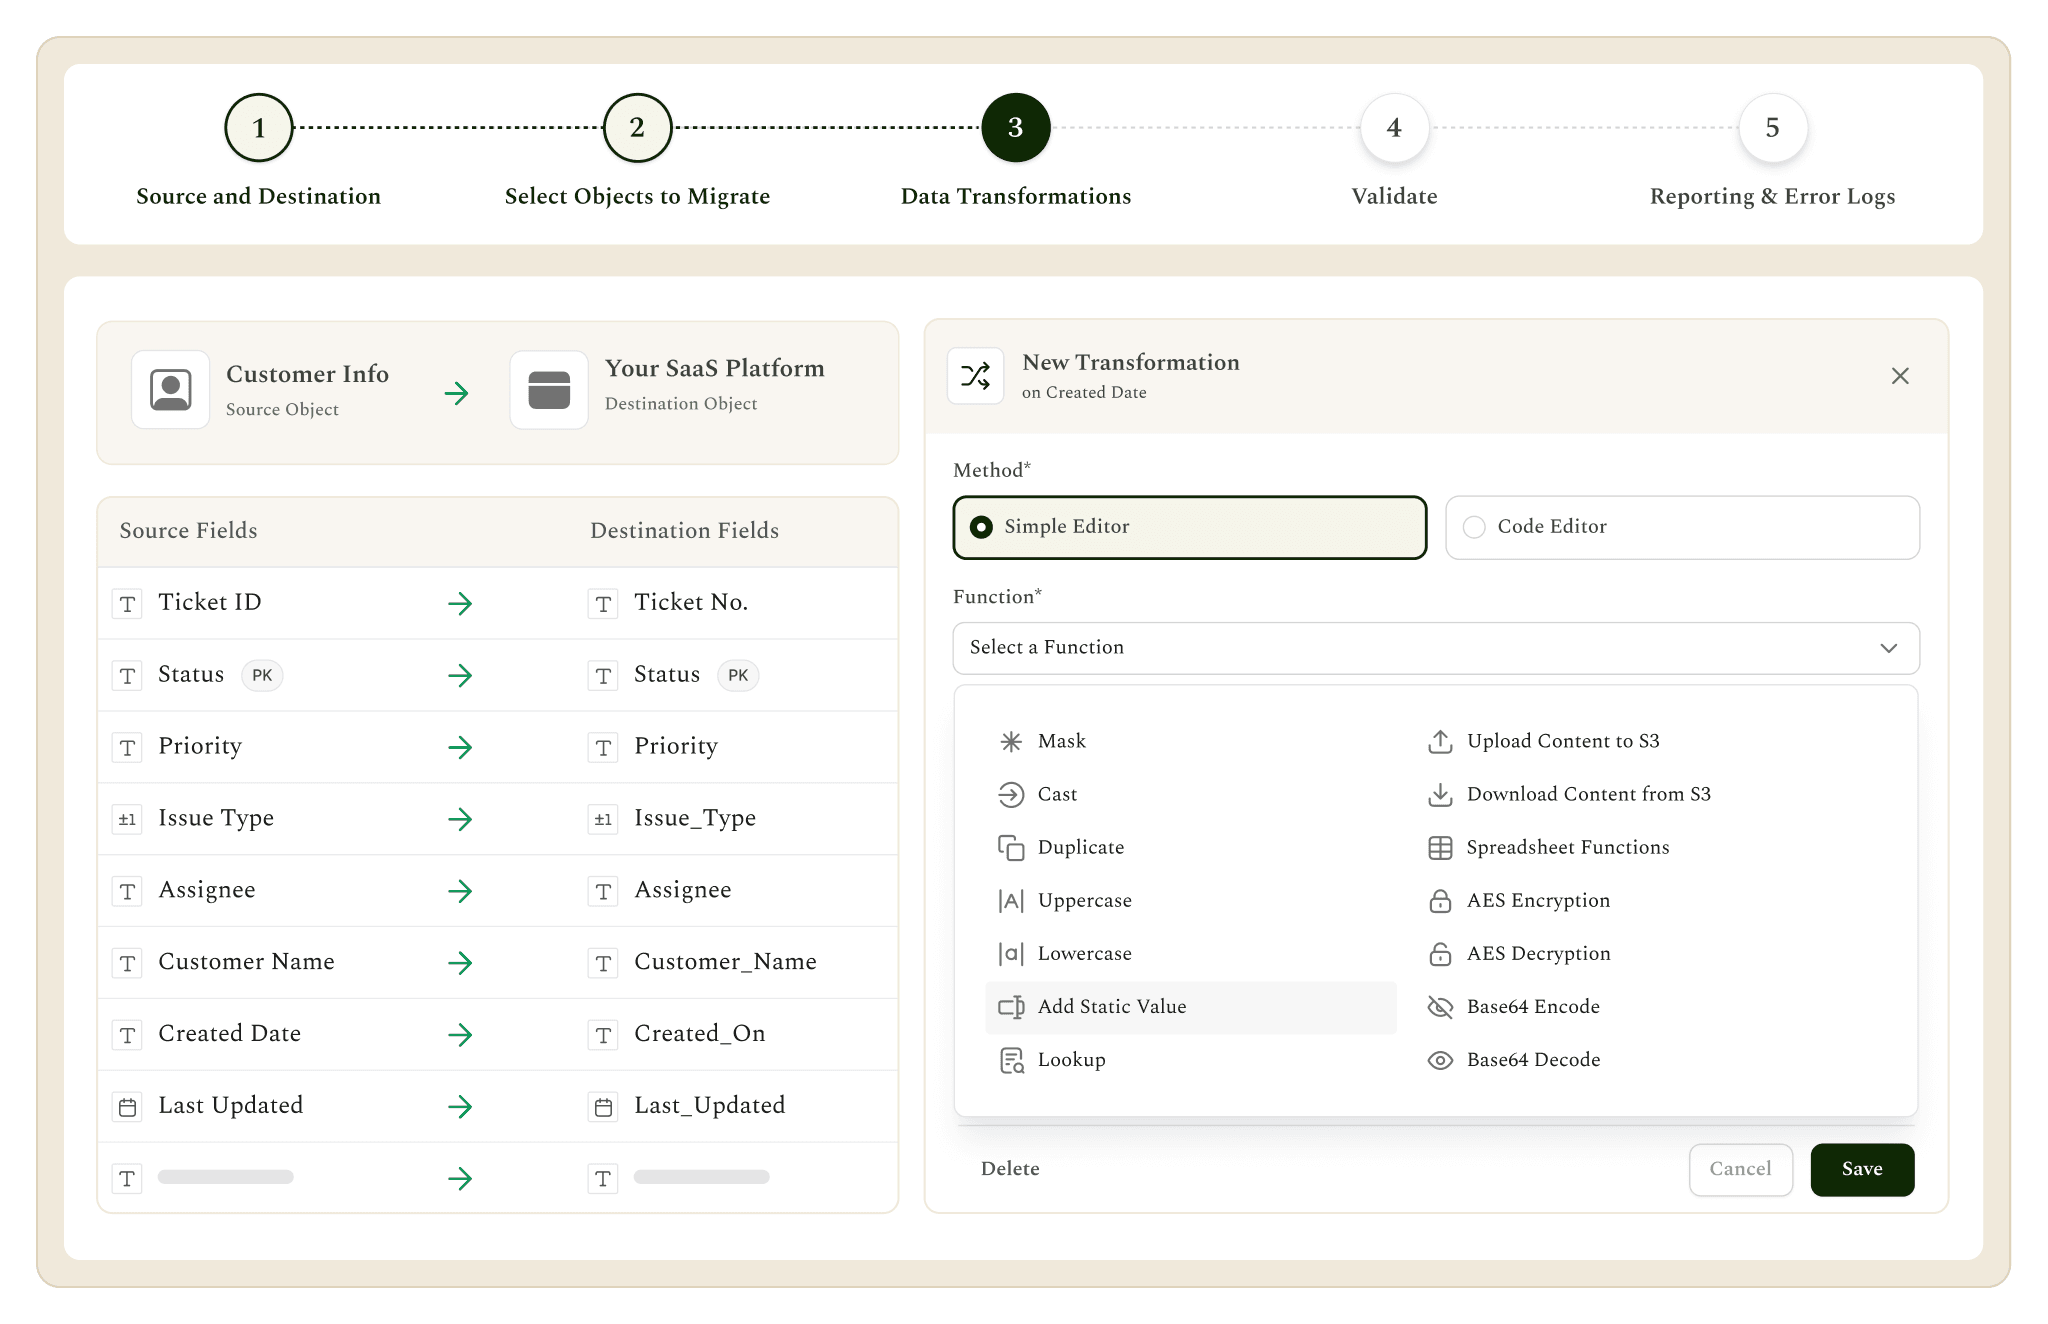Click the Base64 Decode eye icon
This screenshot has height=1324, width=2048.
1440,1060
